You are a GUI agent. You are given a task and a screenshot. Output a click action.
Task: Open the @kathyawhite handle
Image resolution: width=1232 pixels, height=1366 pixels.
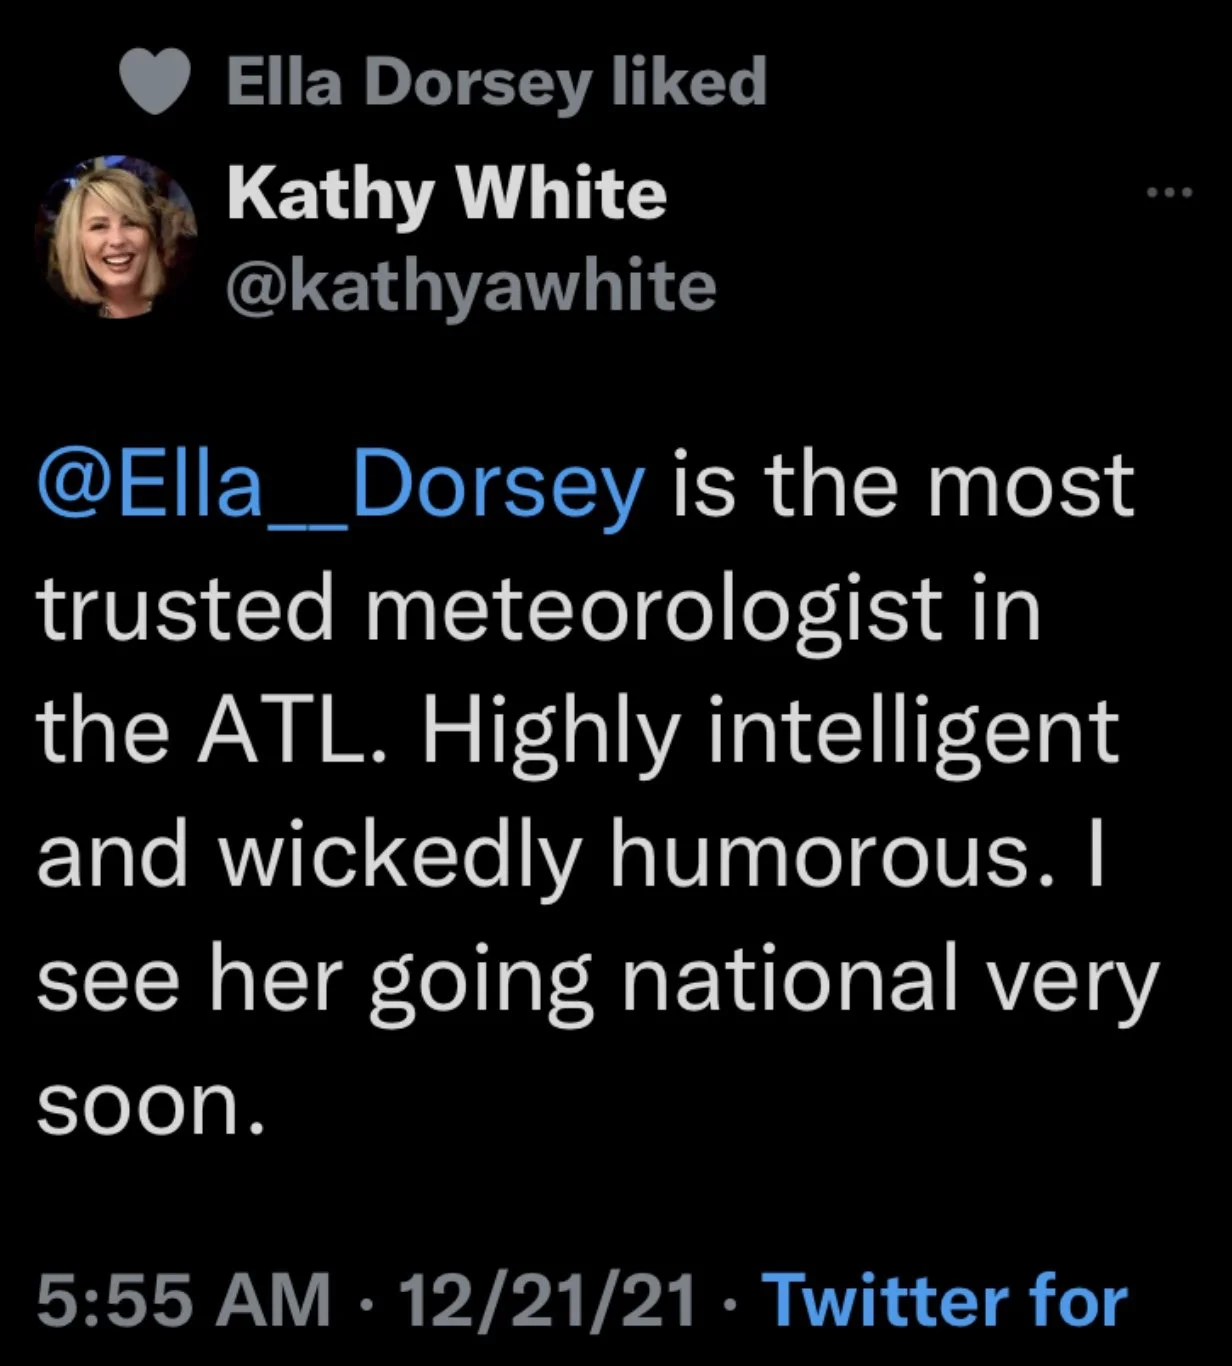472,285
